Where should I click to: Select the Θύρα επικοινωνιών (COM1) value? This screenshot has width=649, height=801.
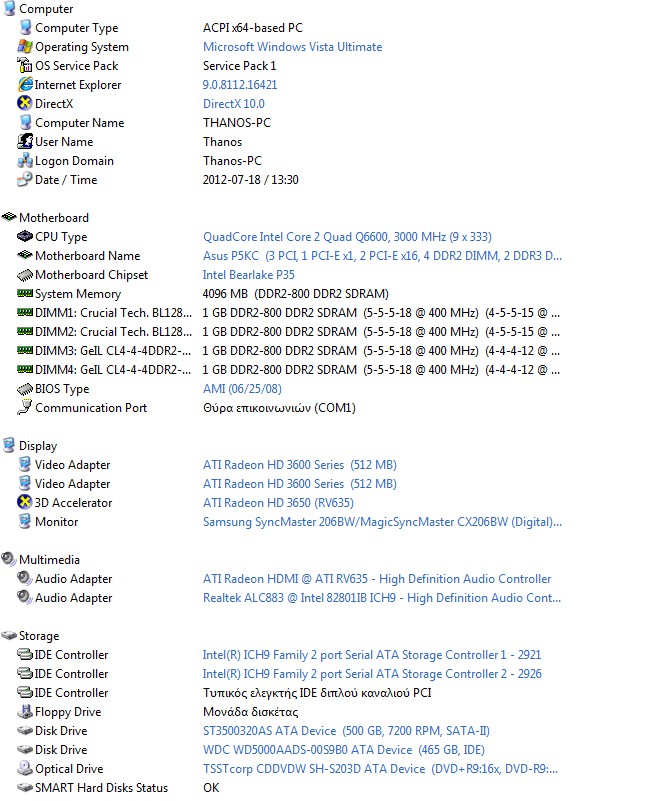click(x=279, y=408)
